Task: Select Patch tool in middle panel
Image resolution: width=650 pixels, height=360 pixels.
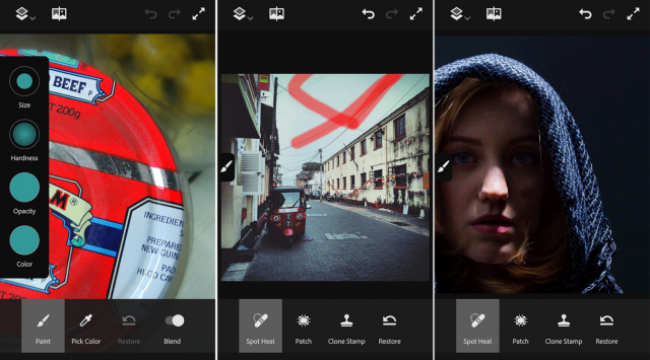Action: [x=303, y=329]
